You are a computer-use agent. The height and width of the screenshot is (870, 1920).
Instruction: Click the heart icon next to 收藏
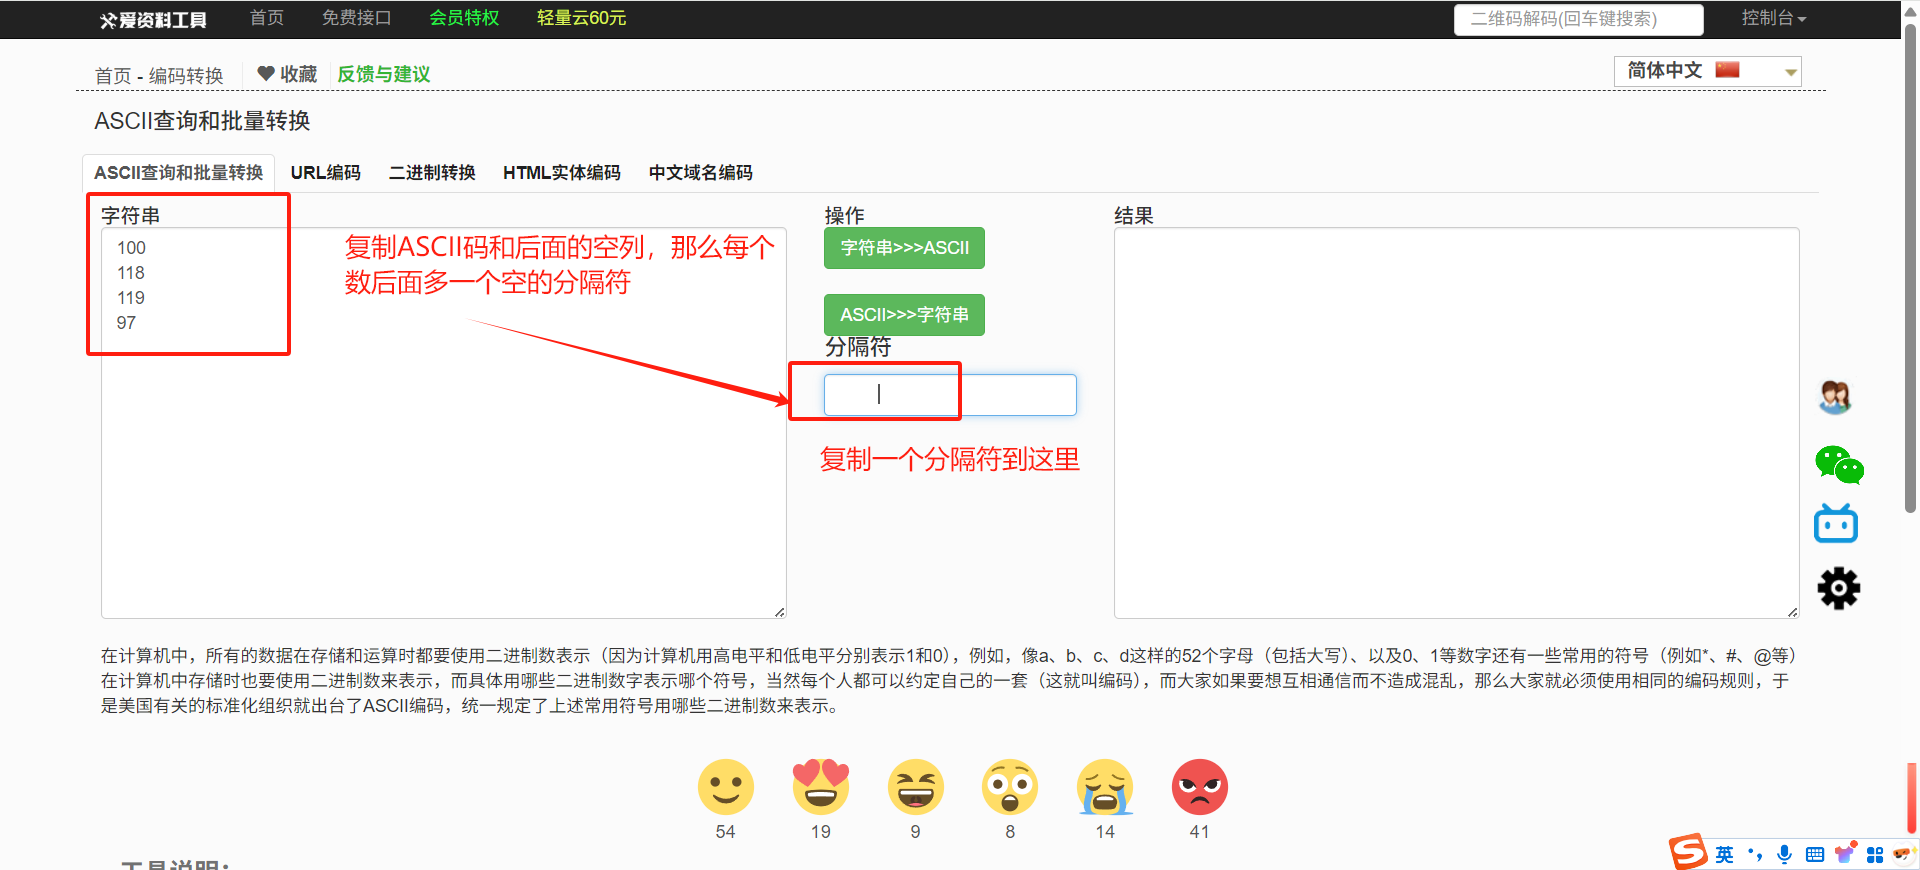point(266,73)
